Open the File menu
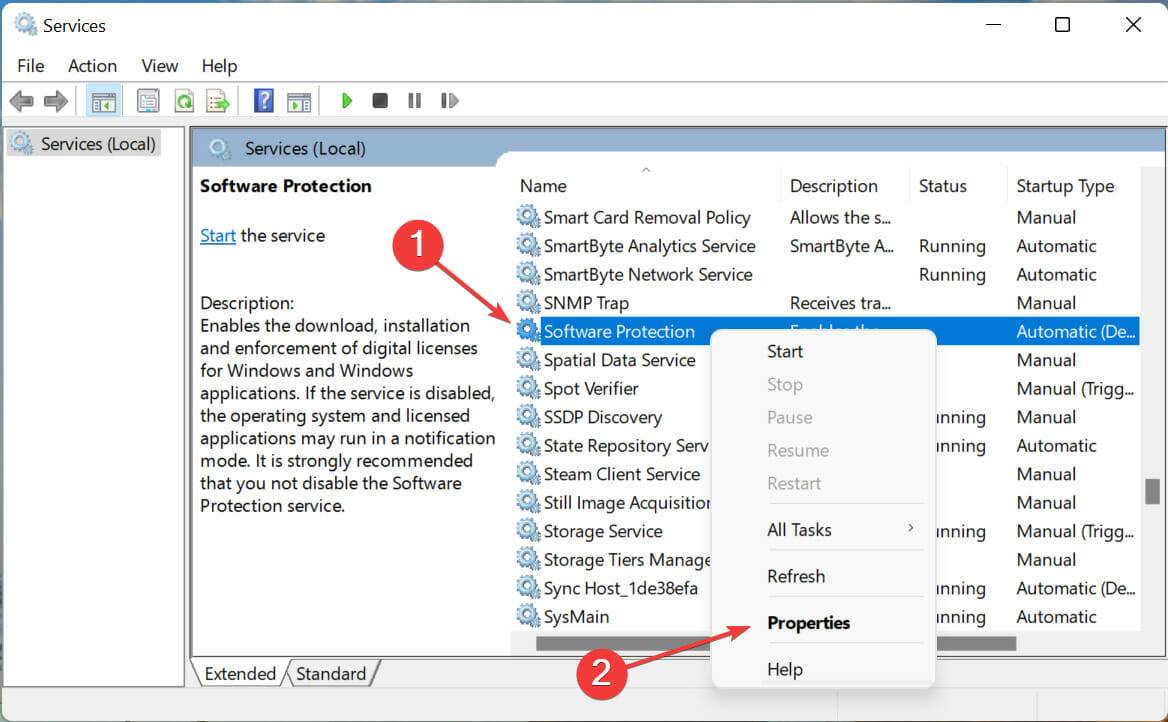The width and height of the screenshot is (1168, 722). (x=31, y=66)
